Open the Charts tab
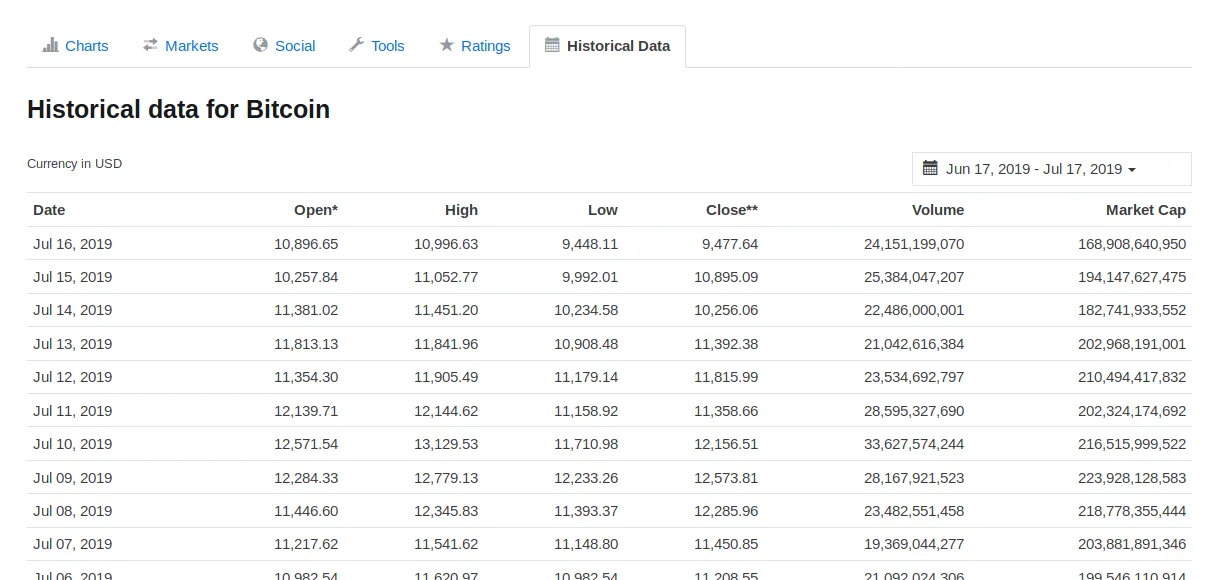Viewport: 1231px width, 580px height. click(76, 46)
